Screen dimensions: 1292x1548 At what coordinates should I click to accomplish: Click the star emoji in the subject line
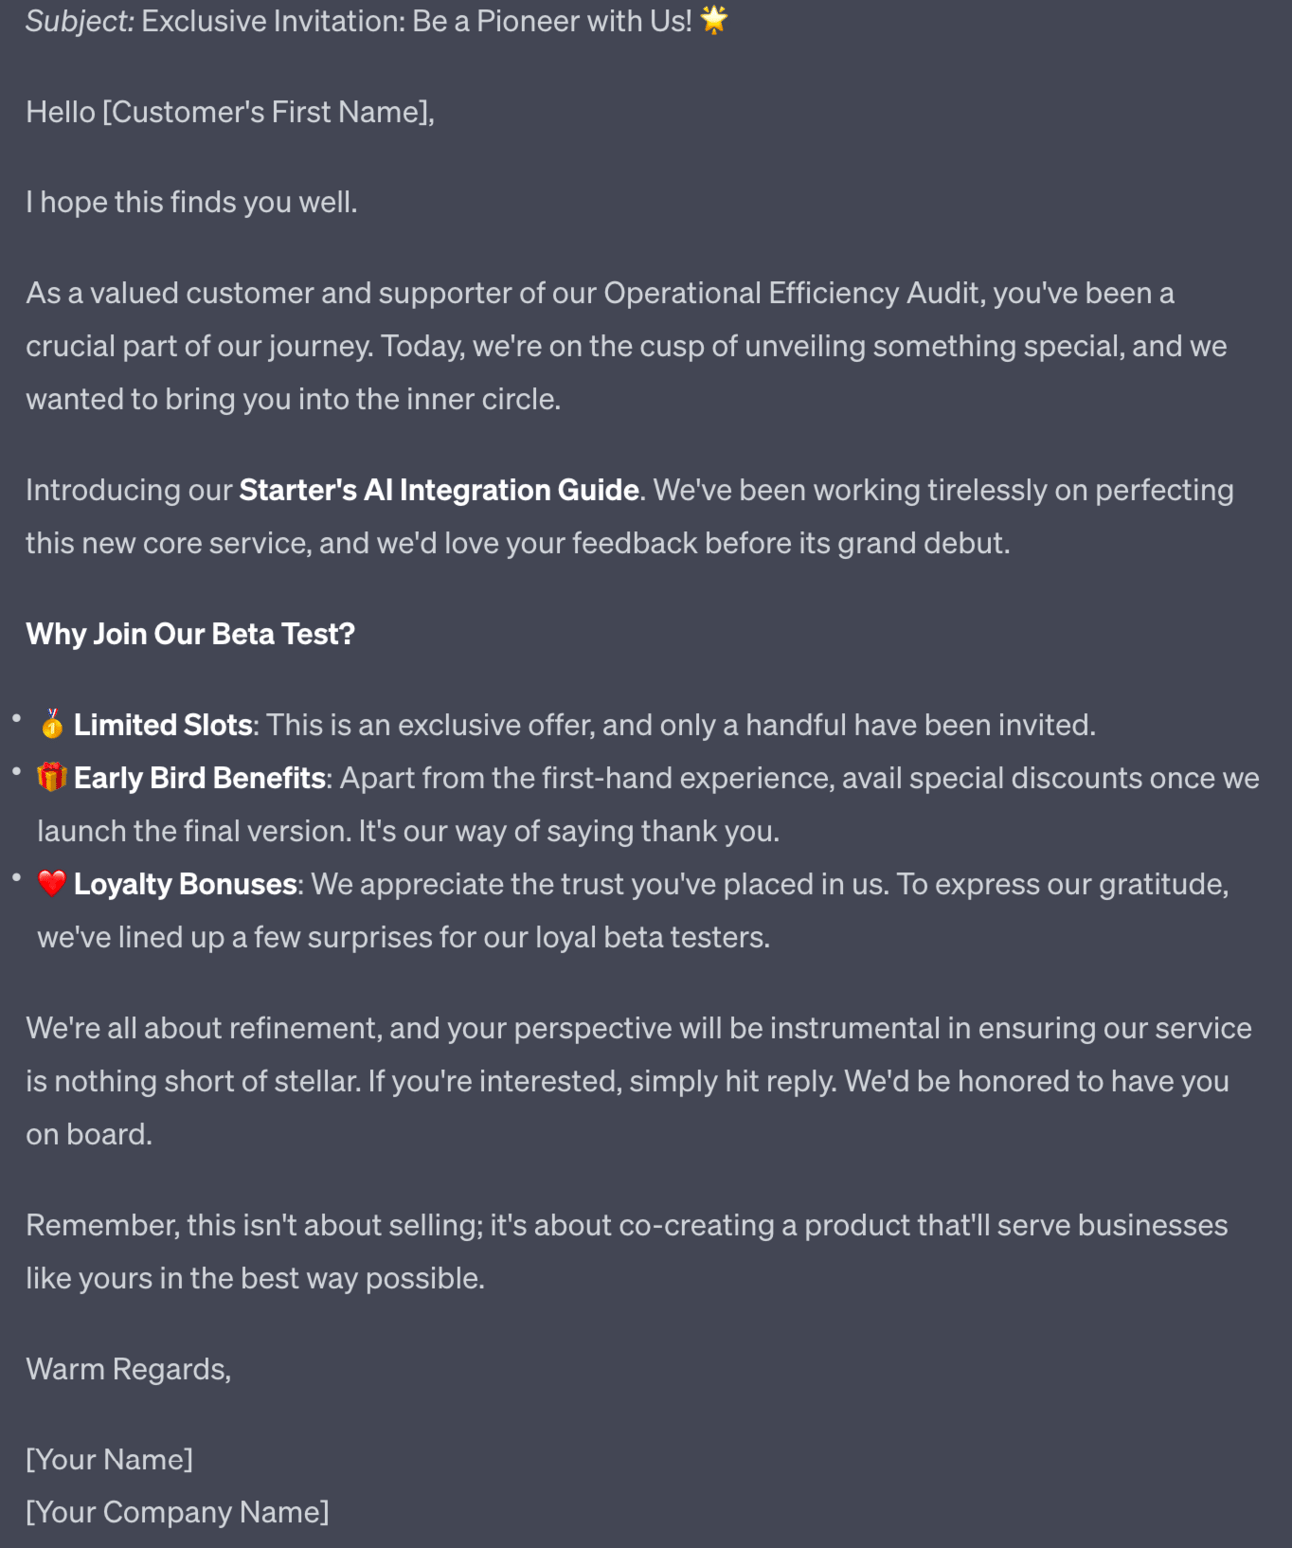pyautogui.click(x=714, y=20)
